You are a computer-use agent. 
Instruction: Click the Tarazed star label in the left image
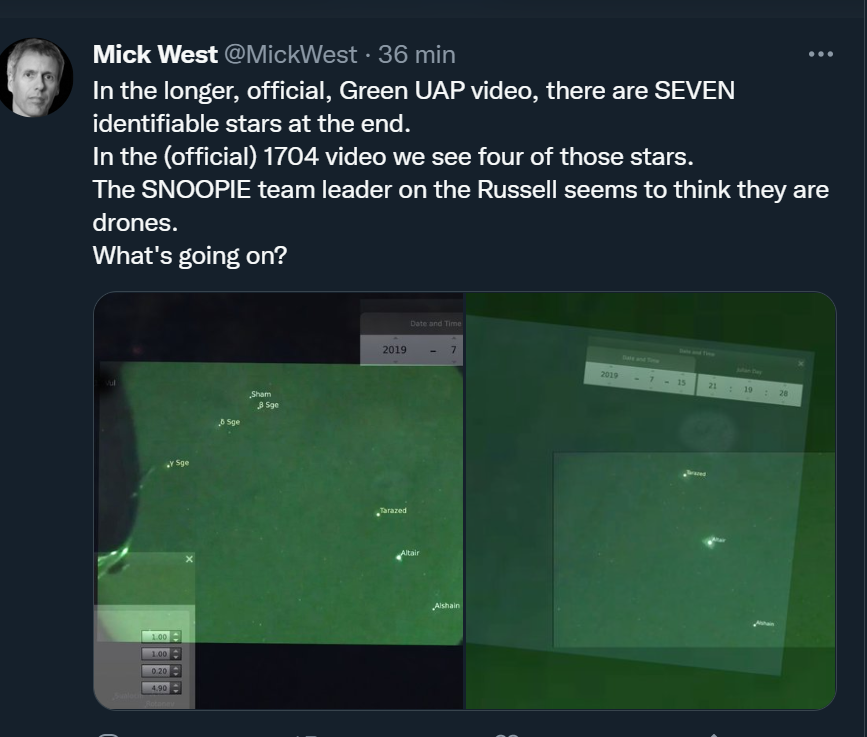[x=393, y=510]
